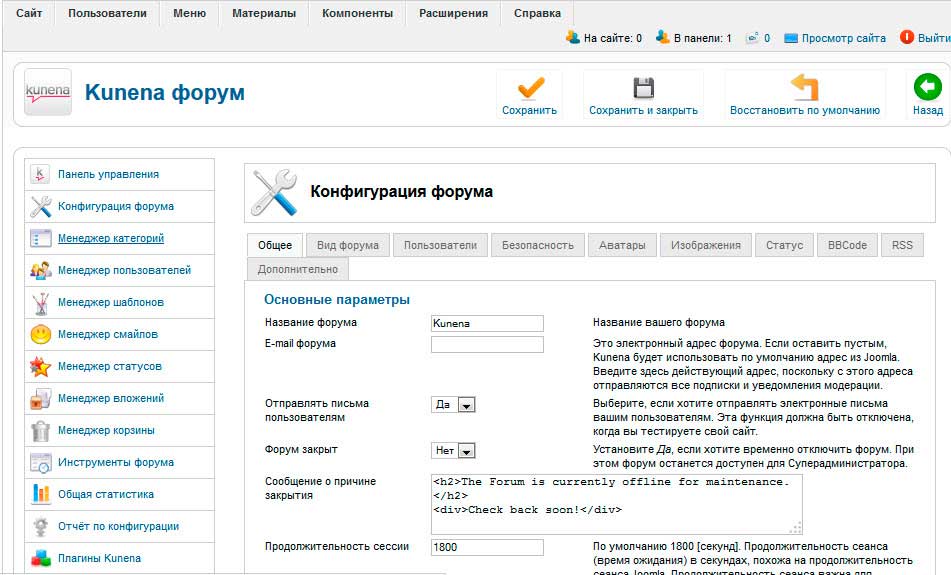
Task: Switch to the Вид форума tab
Action: coord(348,246)
